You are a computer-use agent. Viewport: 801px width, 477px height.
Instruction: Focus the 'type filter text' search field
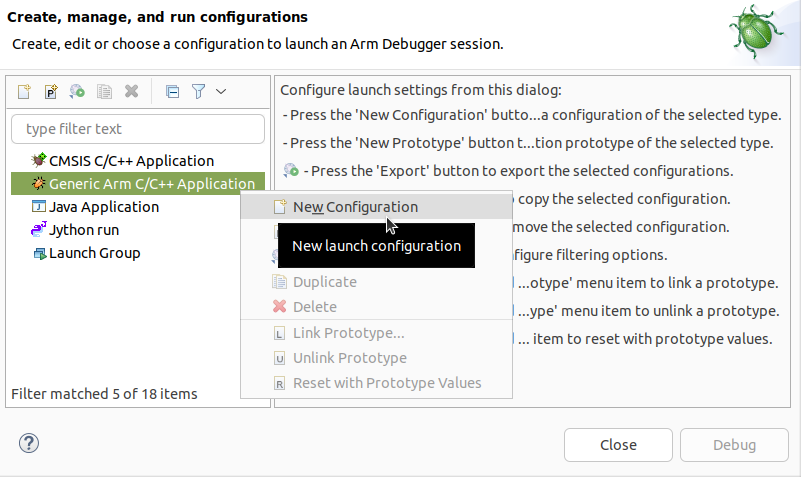138,129
